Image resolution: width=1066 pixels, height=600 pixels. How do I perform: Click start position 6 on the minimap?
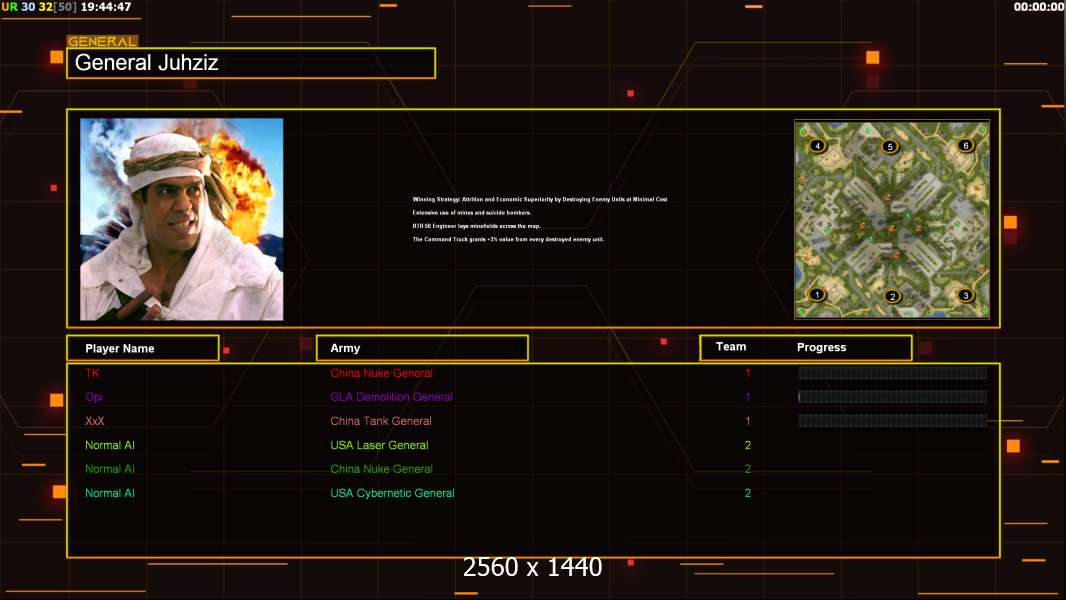(x=965, y=146)
